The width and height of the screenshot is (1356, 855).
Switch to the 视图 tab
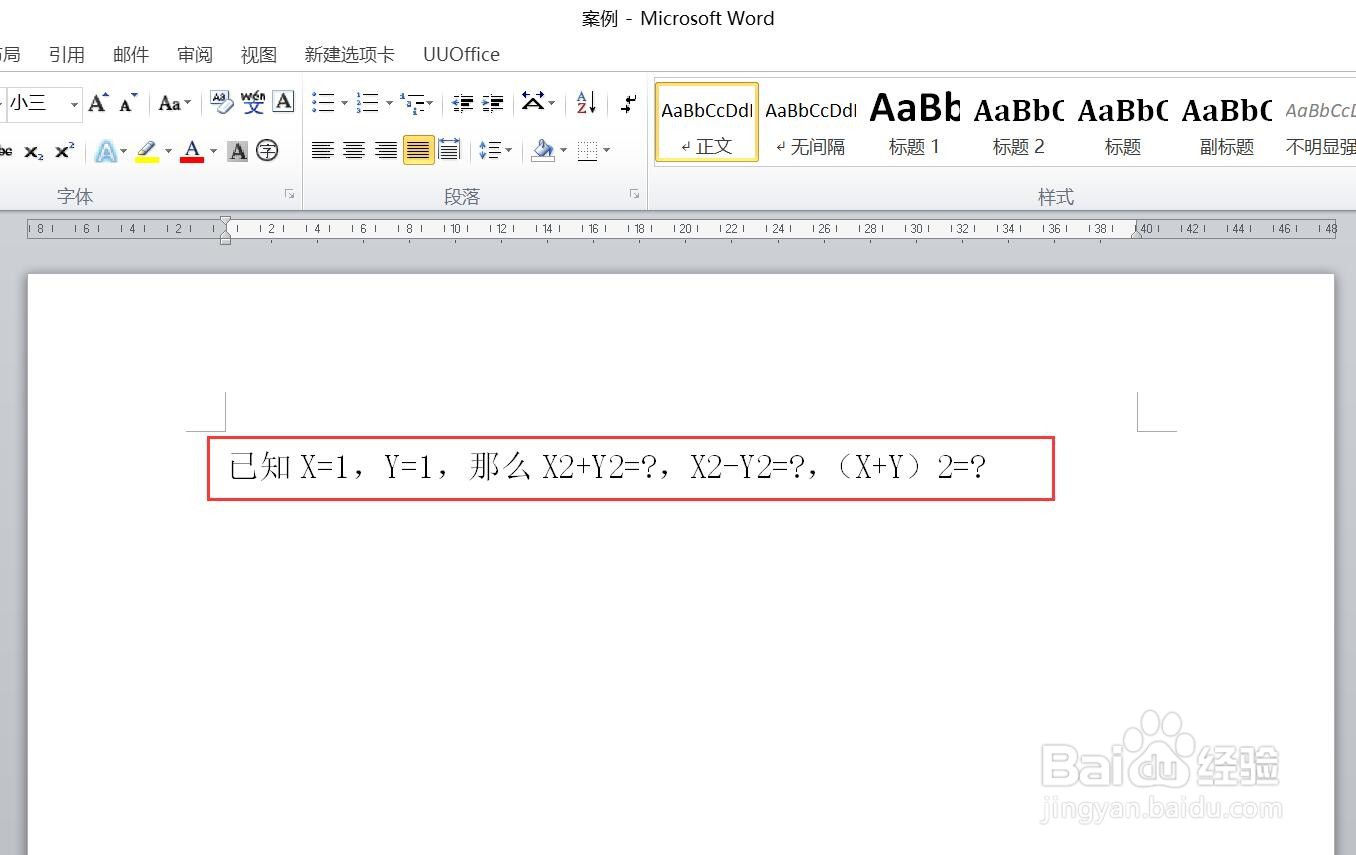(259, 54)
